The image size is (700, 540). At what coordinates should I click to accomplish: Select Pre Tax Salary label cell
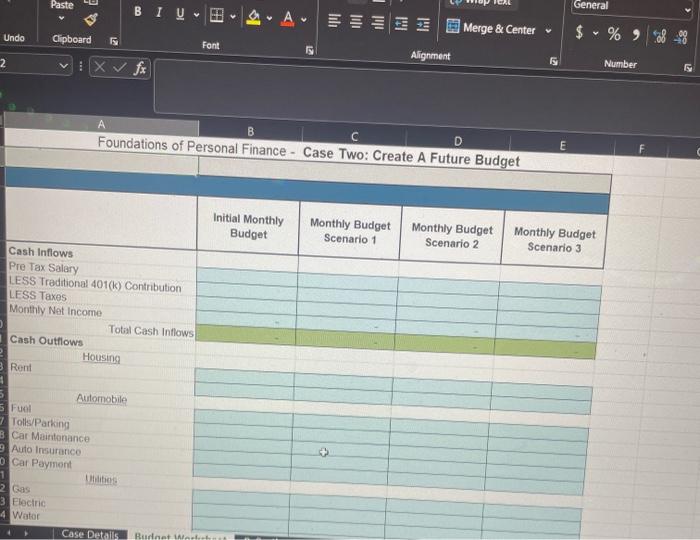pyautogui.click(x=44, y=267)
